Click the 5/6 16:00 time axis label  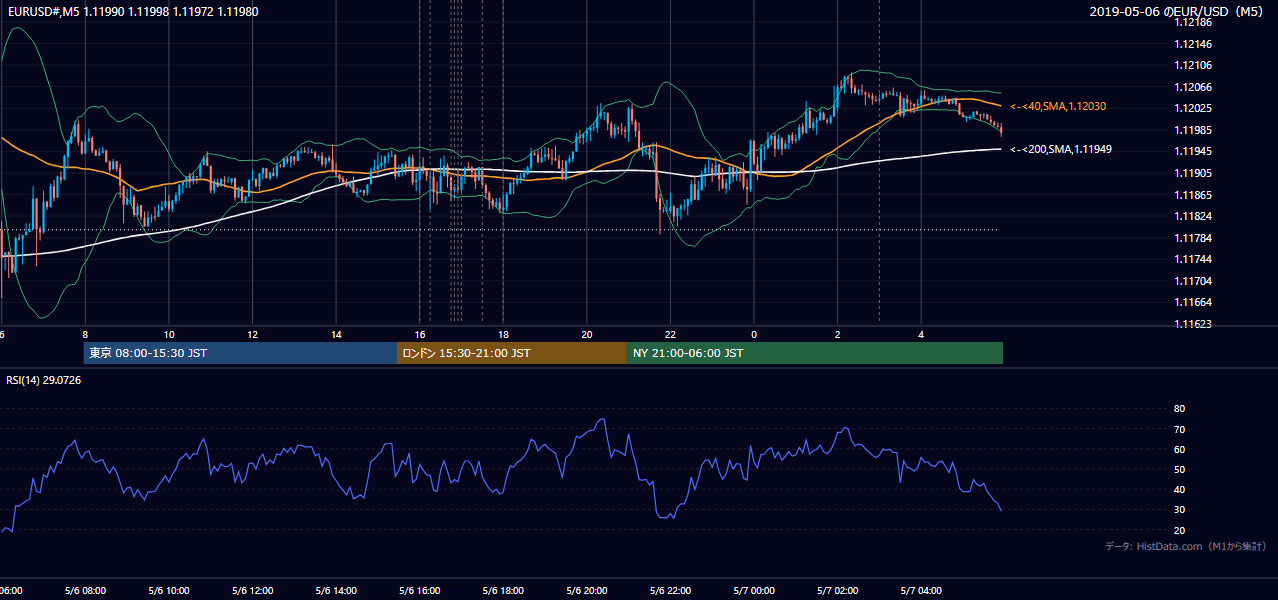(419, 591)
